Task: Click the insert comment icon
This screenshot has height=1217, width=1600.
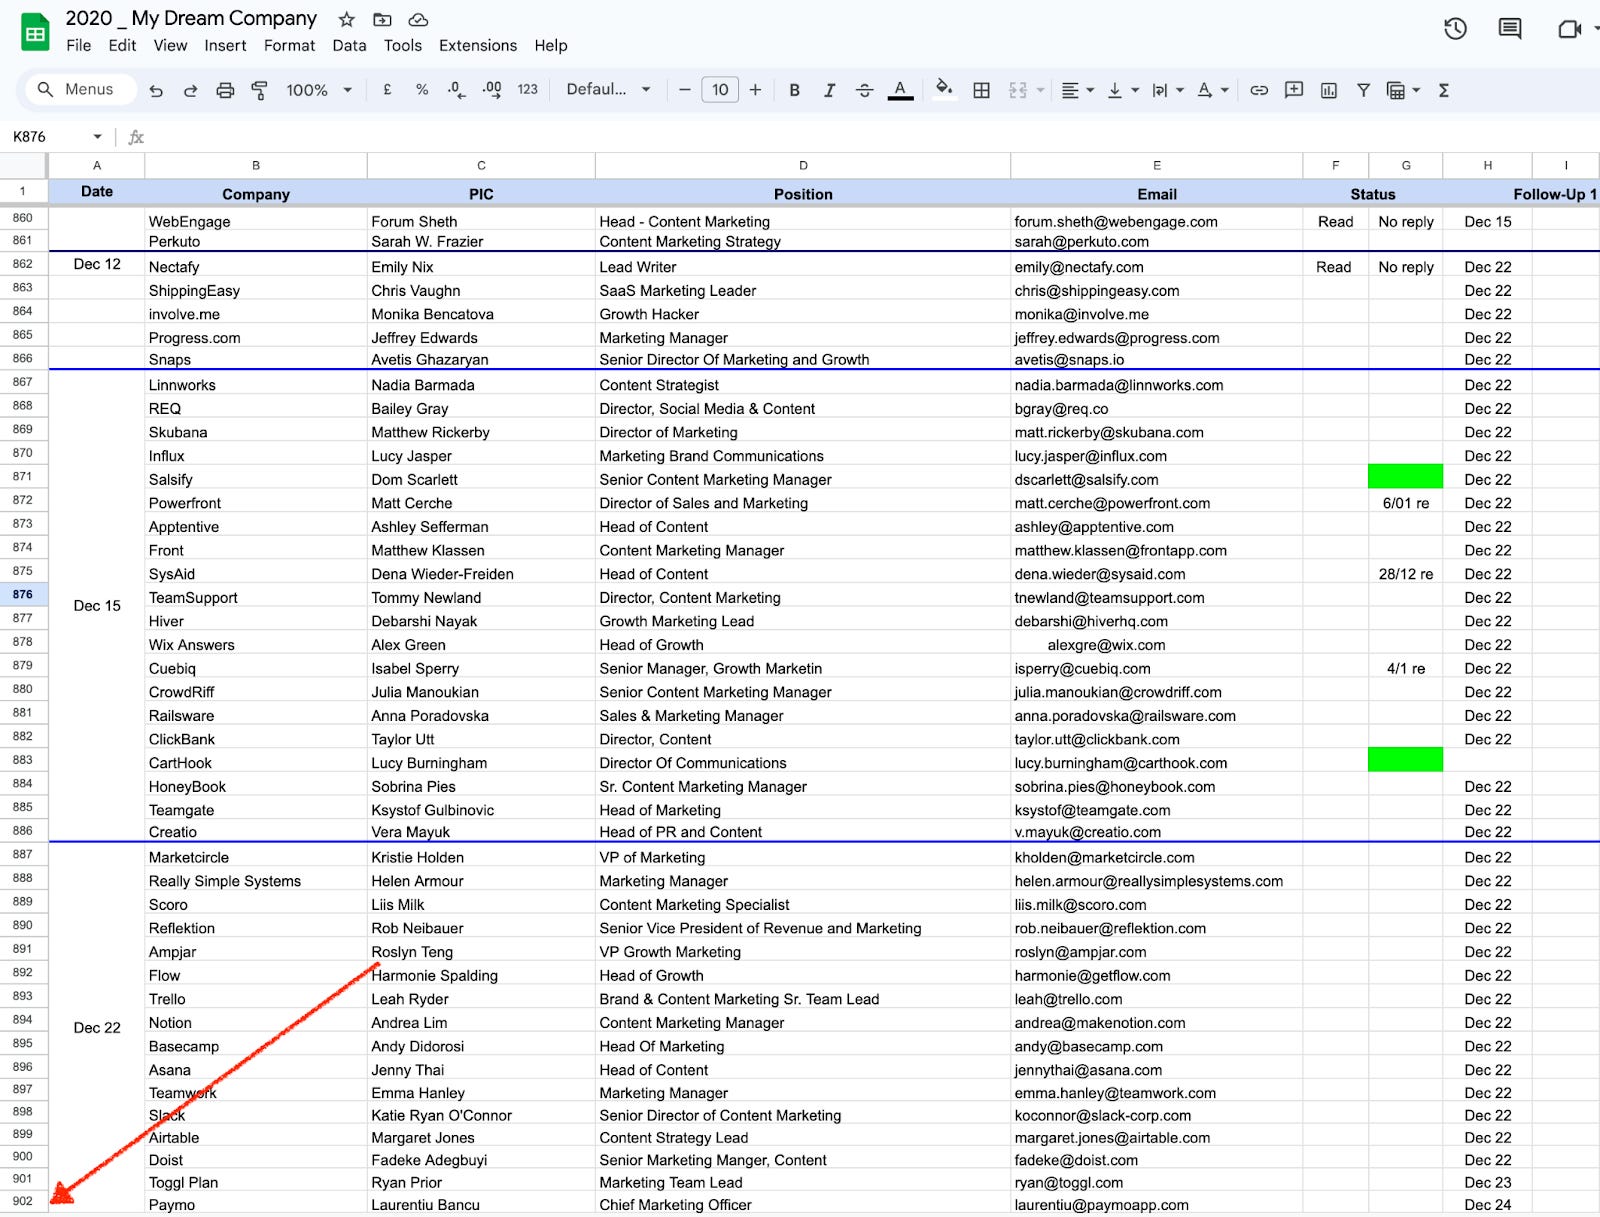Action: click(1294, 90)
